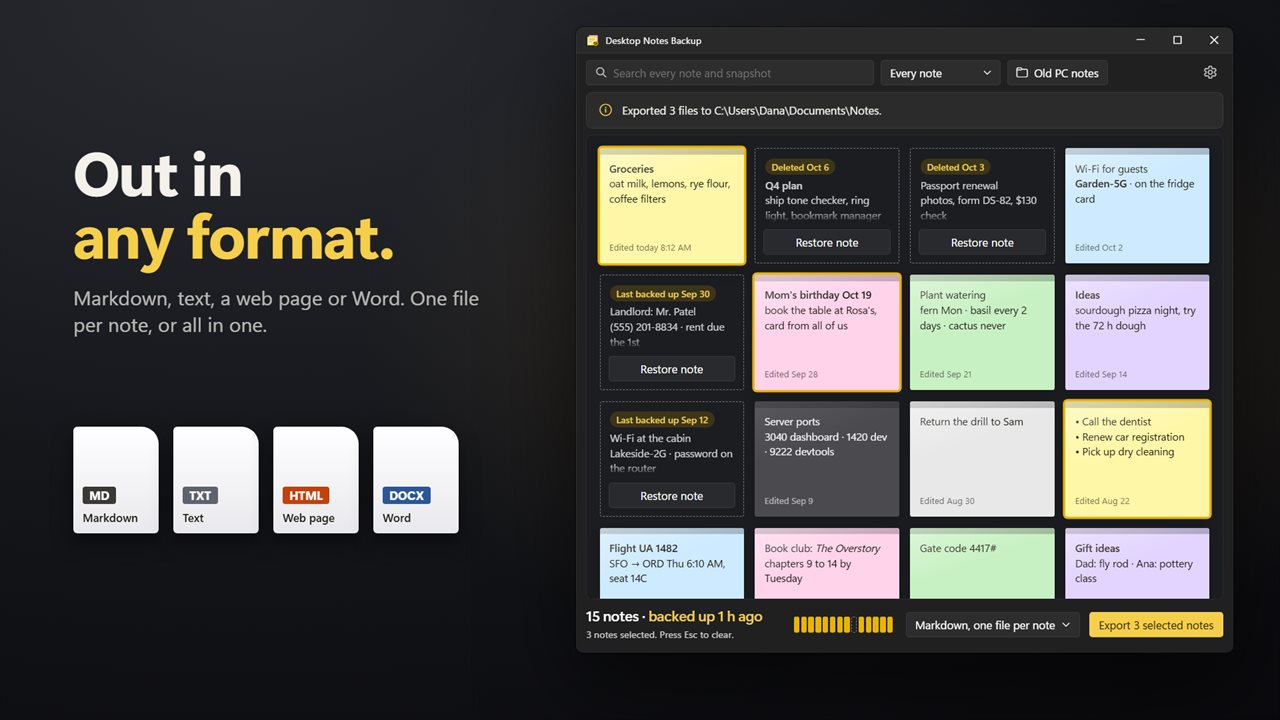This screenshot has width=1280, height=720.
Task: Click the Desktop Notes Backup app icon
Action: (x=592, y=40)
